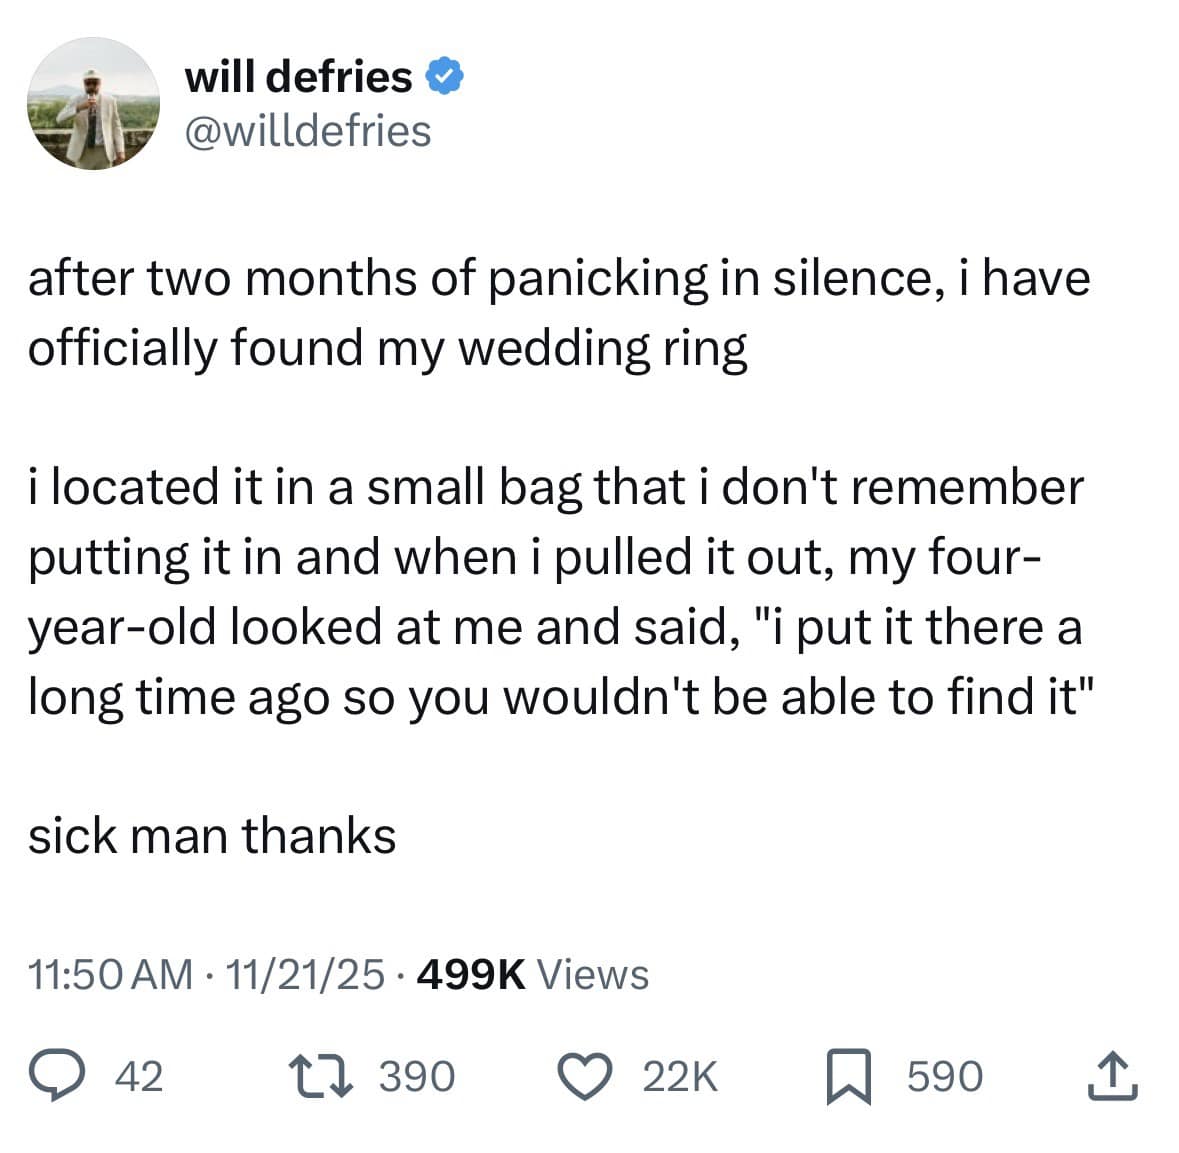Click the "officially found my wedding ring" line
The height and width of the screenshot is (1153, 1179).
coord(387,348)
